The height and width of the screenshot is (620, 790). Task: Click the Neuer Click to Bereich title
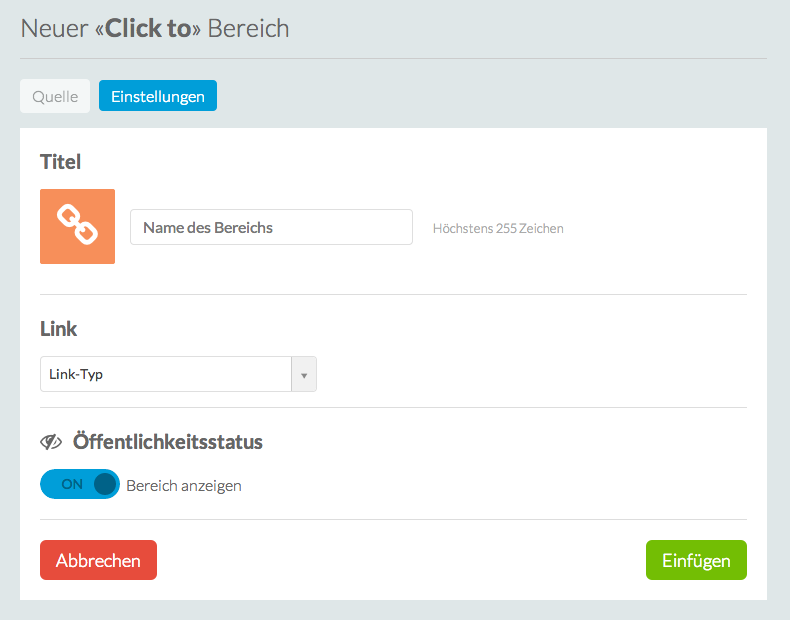click(155, 28)
